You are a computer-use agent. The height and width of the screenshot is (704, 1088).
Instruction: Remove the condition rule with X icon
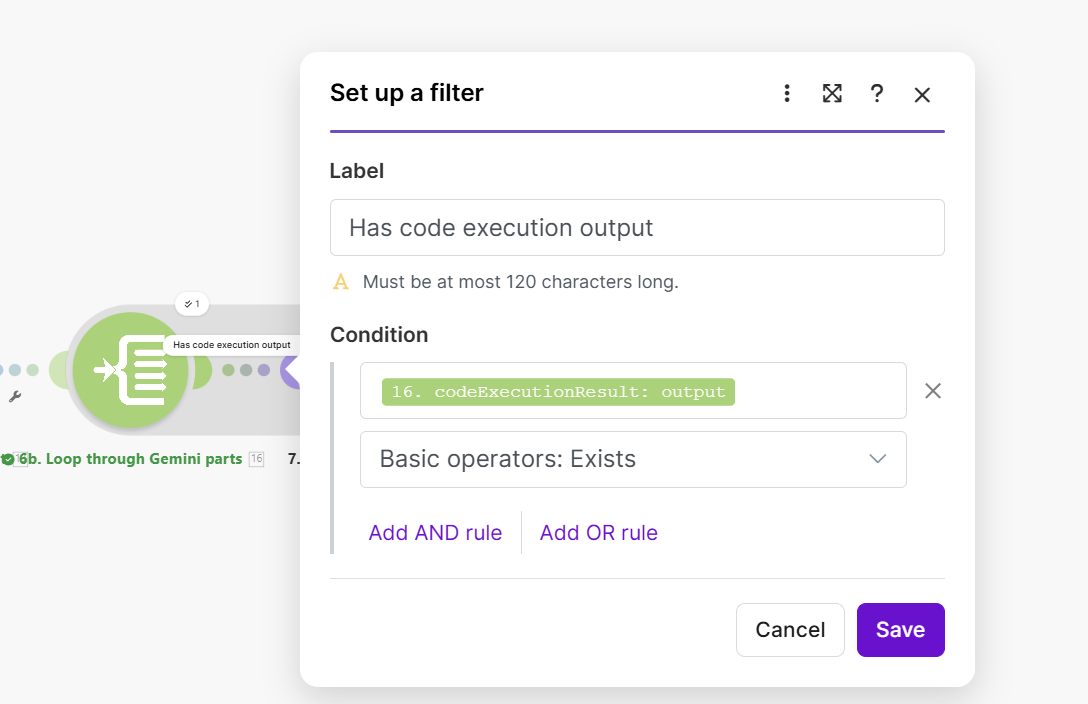933,391
